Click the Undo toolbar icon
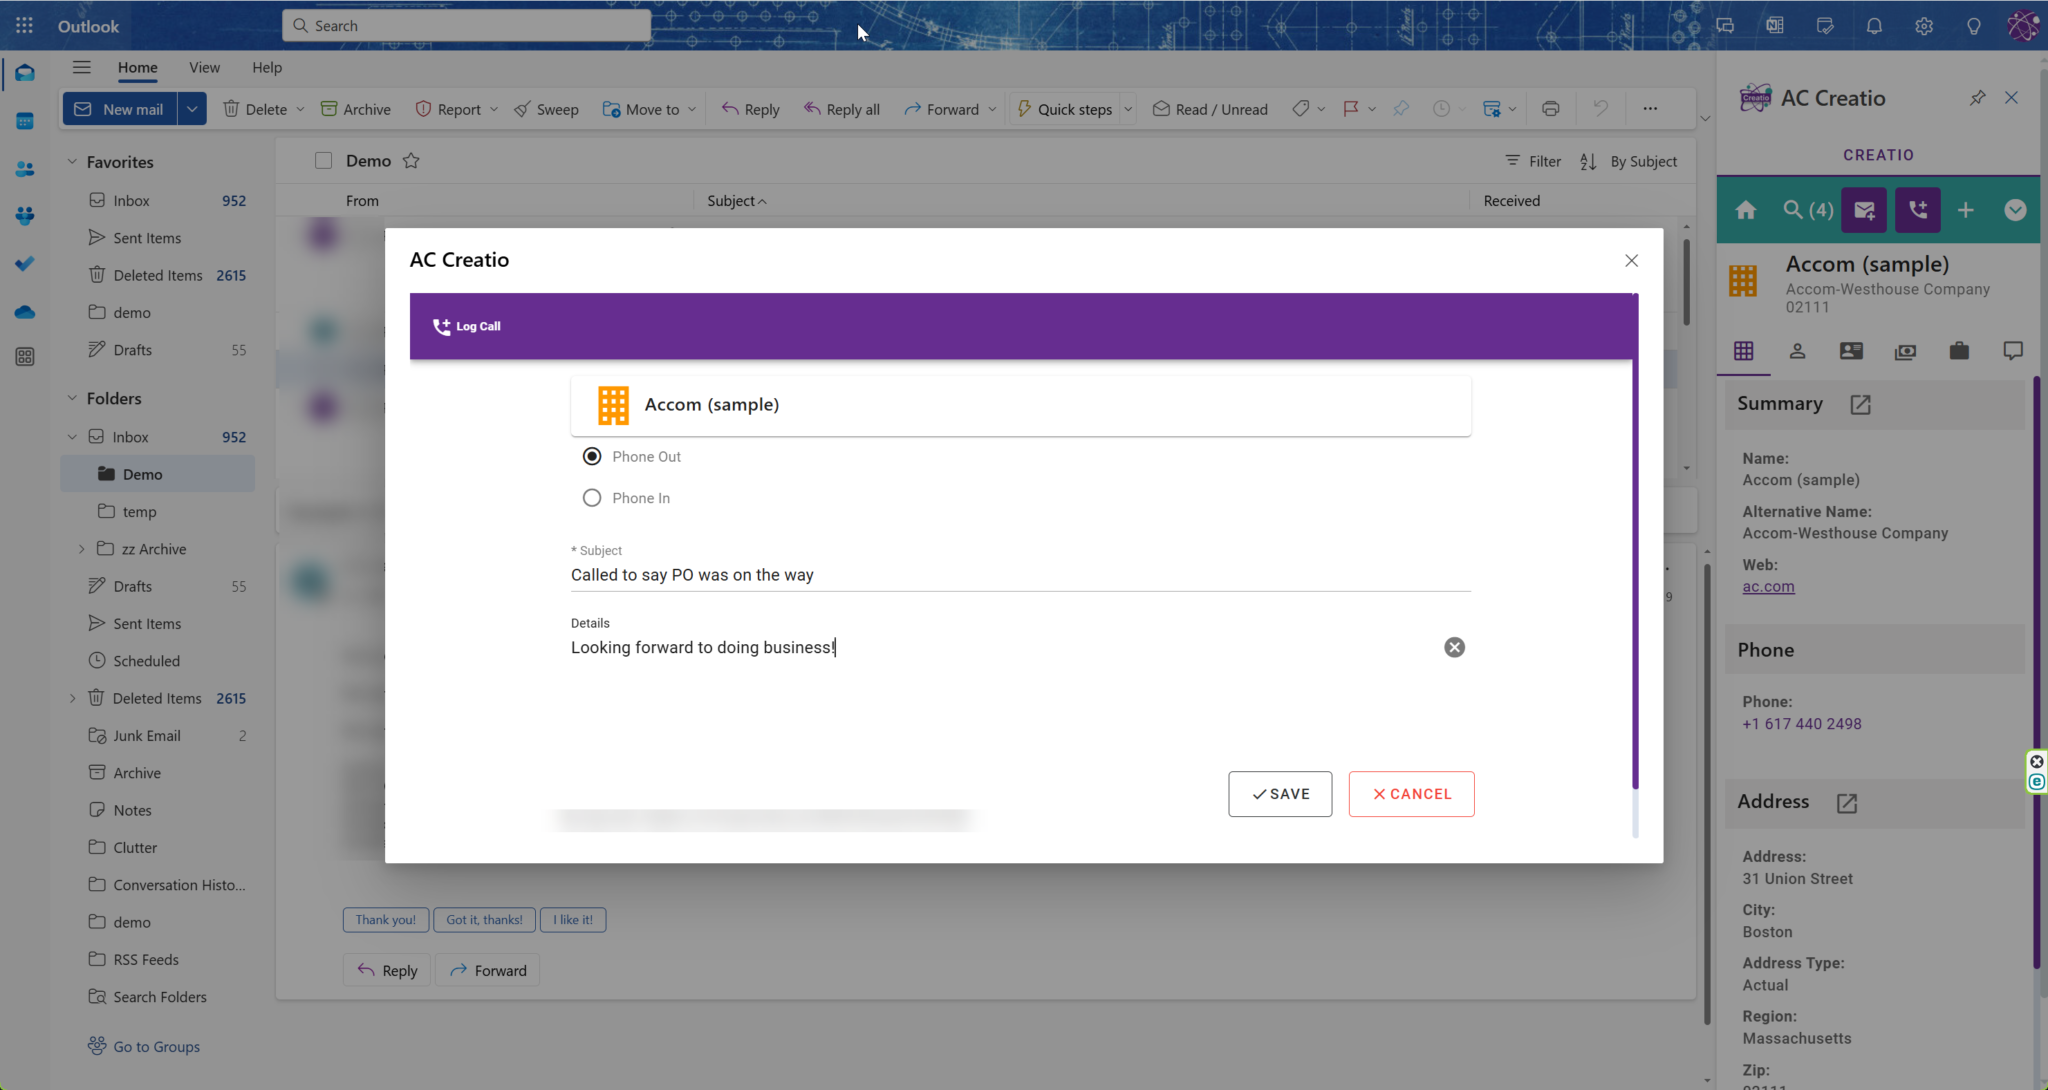The image size is (2048, 1090). [x=1600, y=109]
